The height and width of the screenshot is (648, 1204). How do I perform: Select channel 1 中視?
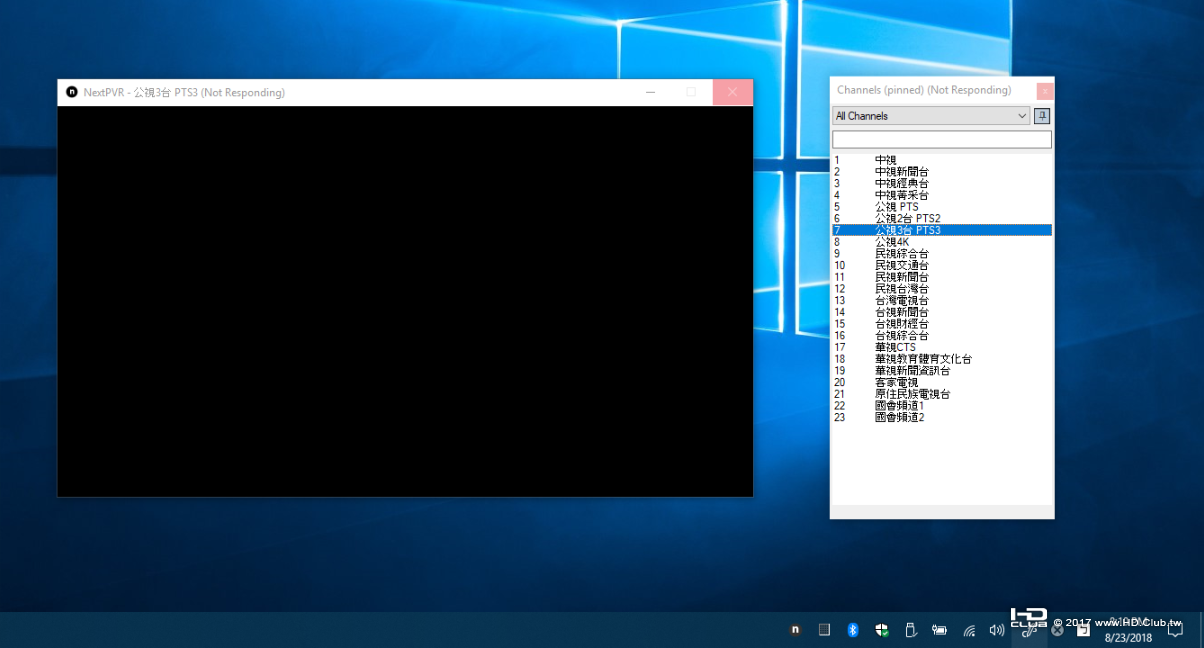tap(885, 160)
